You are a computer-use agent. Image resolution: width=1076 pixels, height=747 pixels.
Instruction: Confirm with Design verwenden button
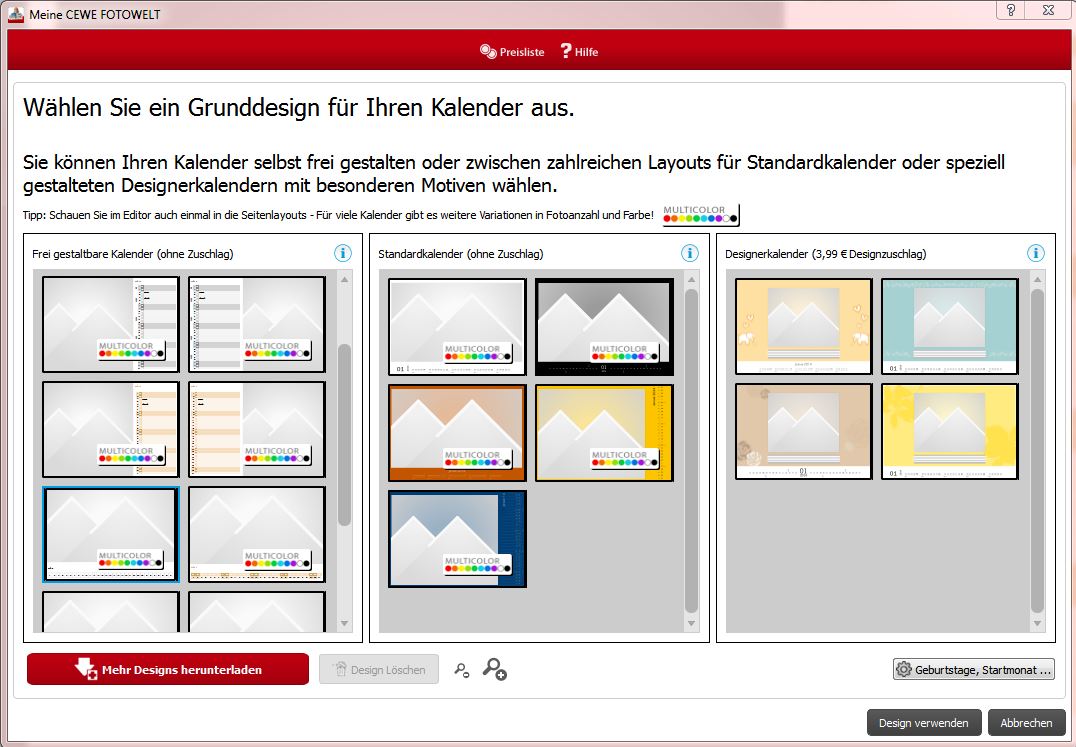pyautogui.click(x=923, y=722)
